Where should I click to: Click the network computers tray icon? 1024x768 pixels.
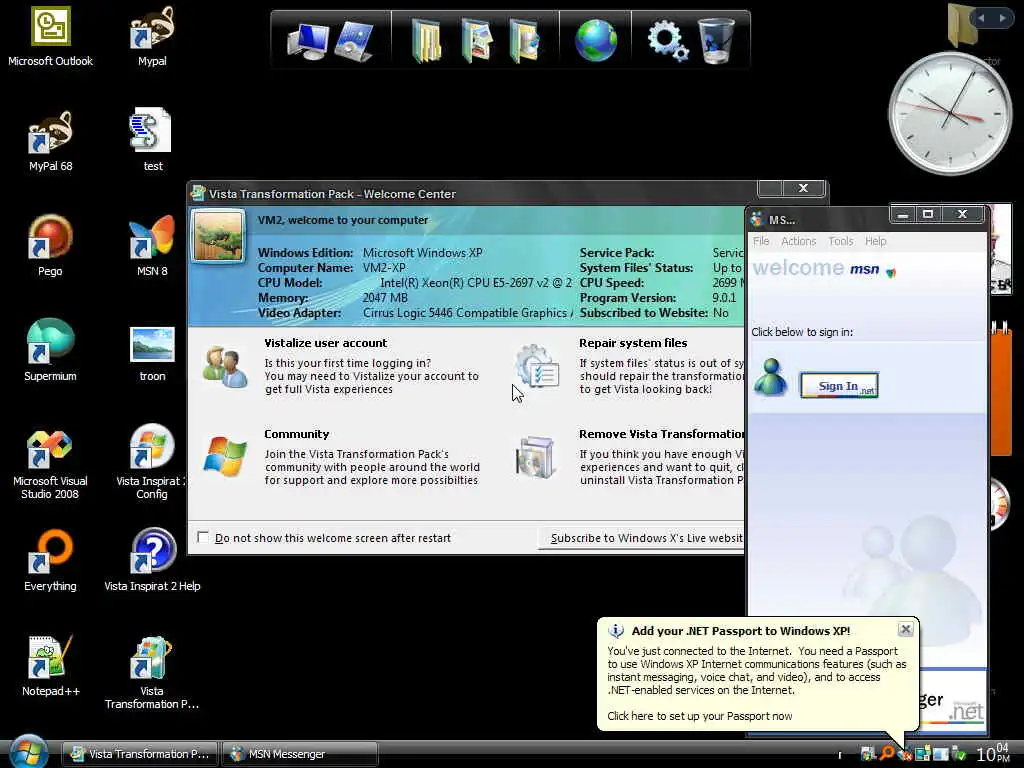(922, 754)
